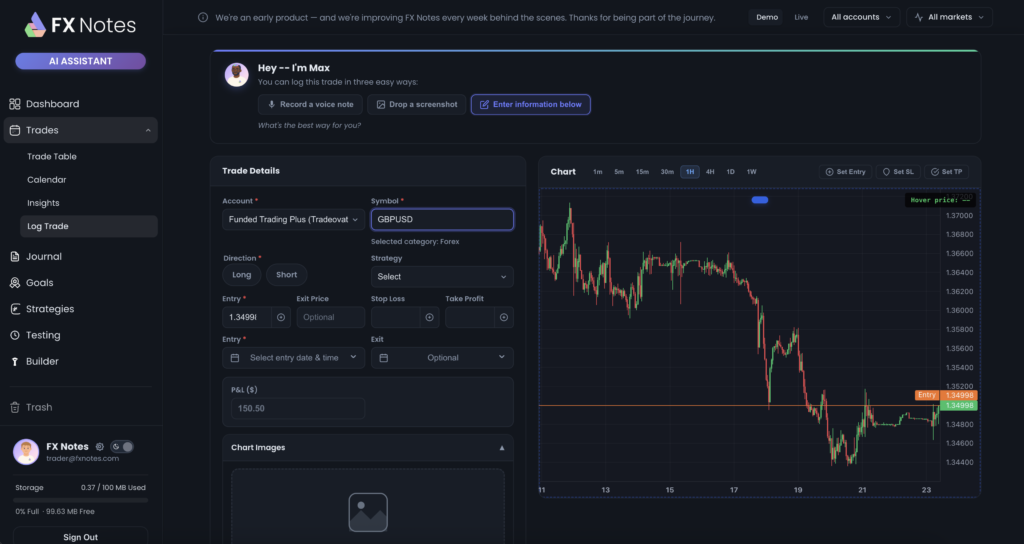The image size is (1024, 544).
Task: Open Trash from the sidebar
Action: pos(39,407)
